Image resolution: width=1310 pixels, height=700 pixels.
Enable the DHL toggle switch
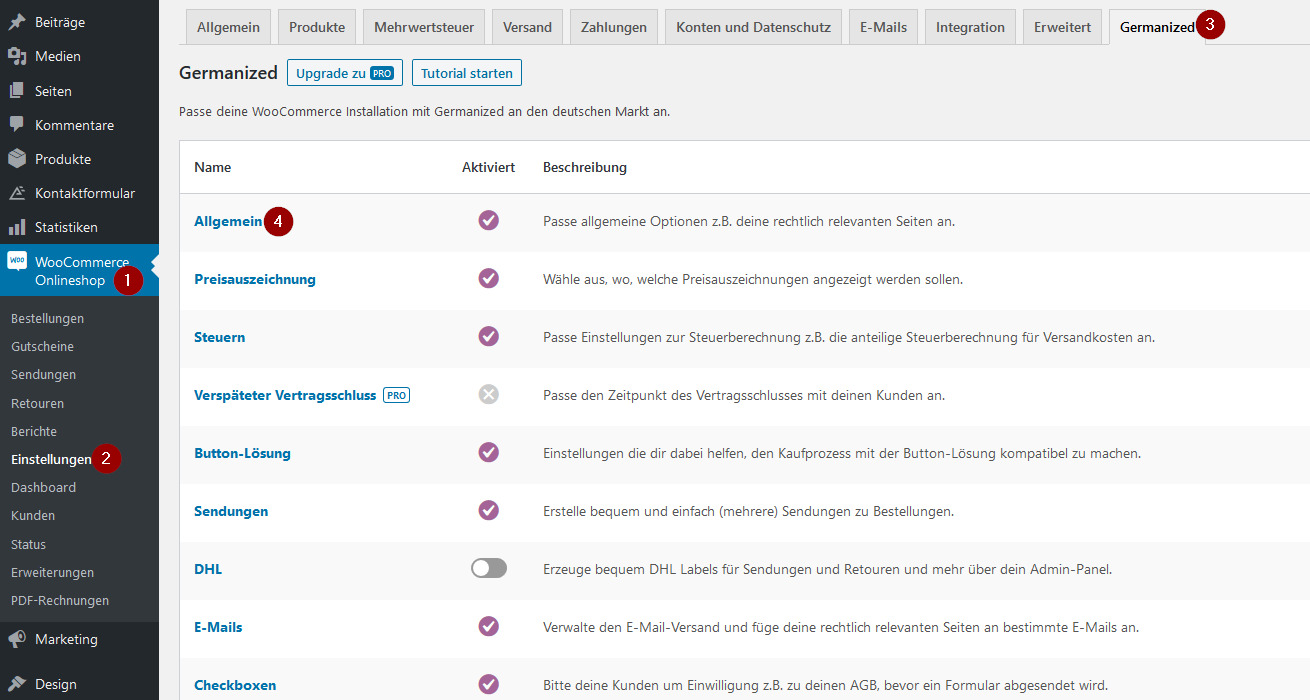(489, 569)
